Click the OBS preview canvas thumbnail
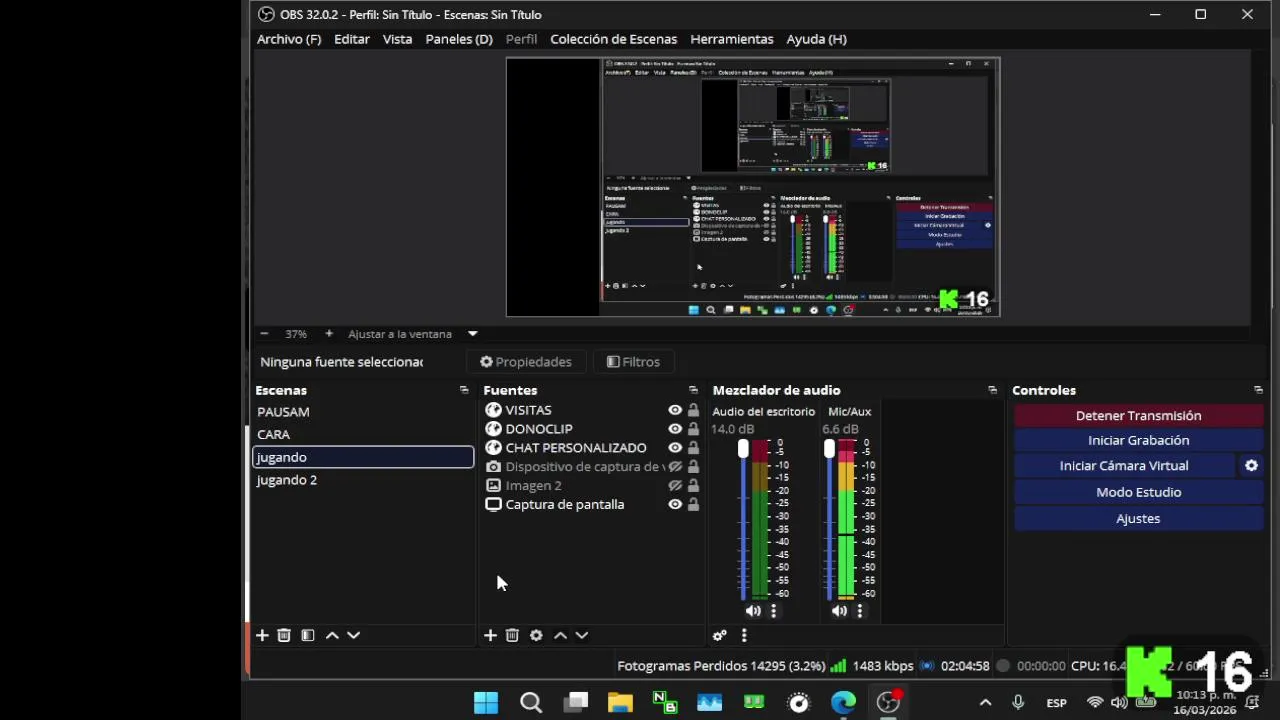The width and height of the screenshot is (1280, 720). (753, 187)
